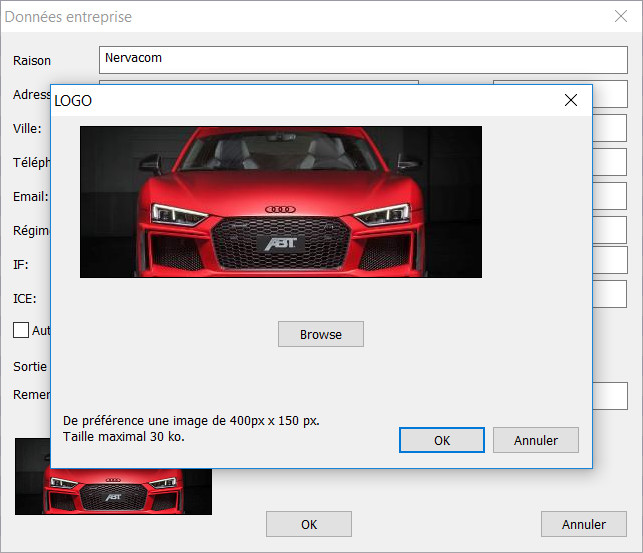Confirm the LOGO dialog with OK

[441, 440]
